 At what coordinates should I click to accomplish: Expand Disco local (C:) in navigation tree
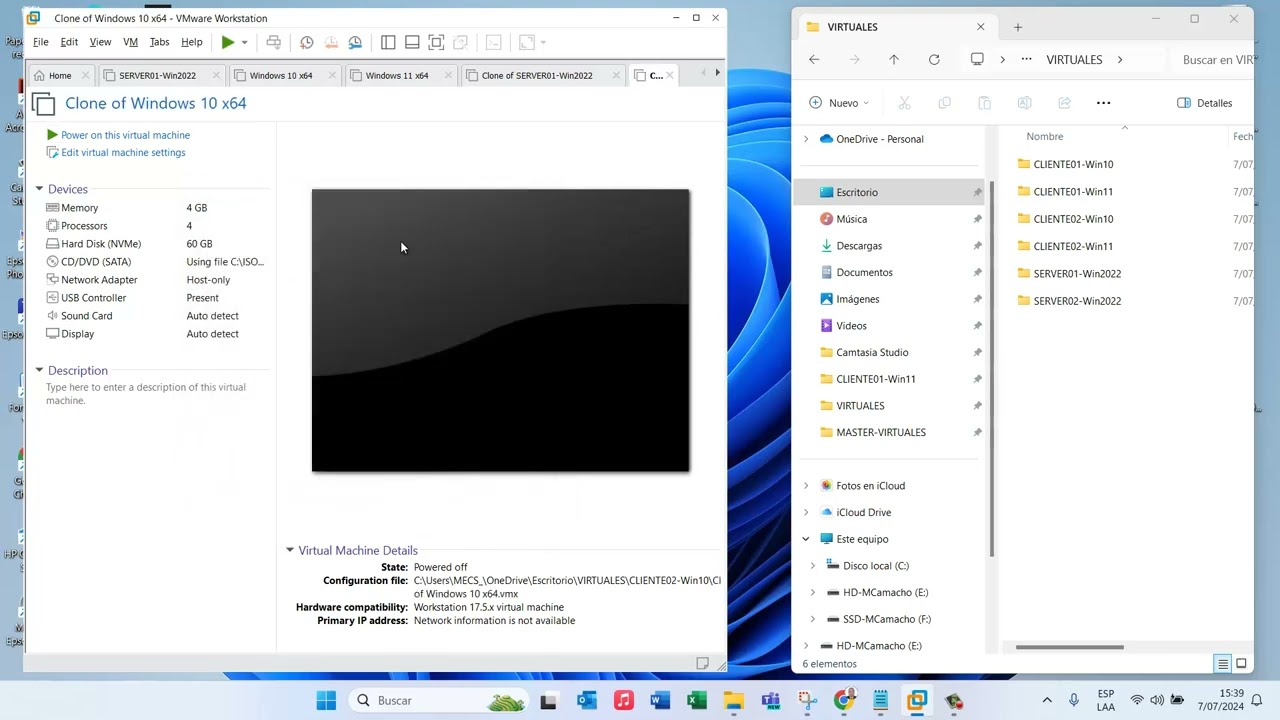point(813,566)
